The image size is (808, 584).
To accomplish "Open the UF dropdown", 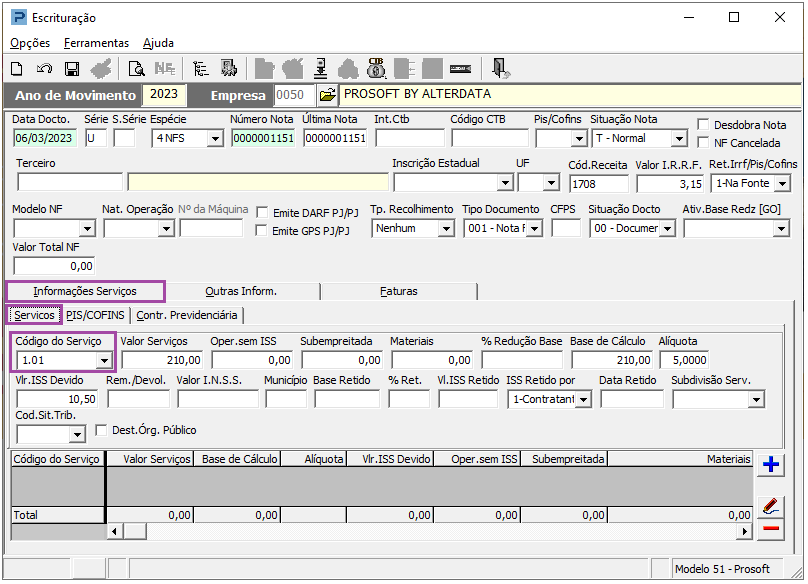I will coord(551,183).
